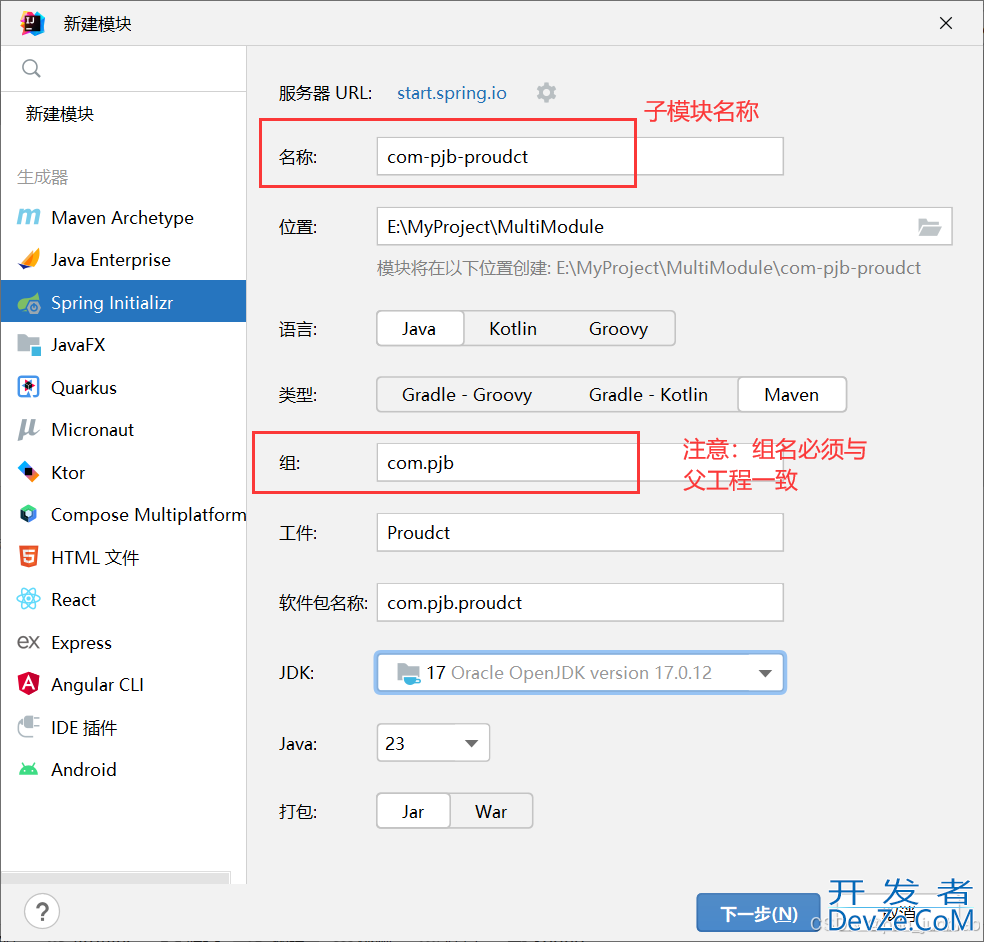Click the sidebar search field
This screenshot has width=984, height=942.
(124, 68)
